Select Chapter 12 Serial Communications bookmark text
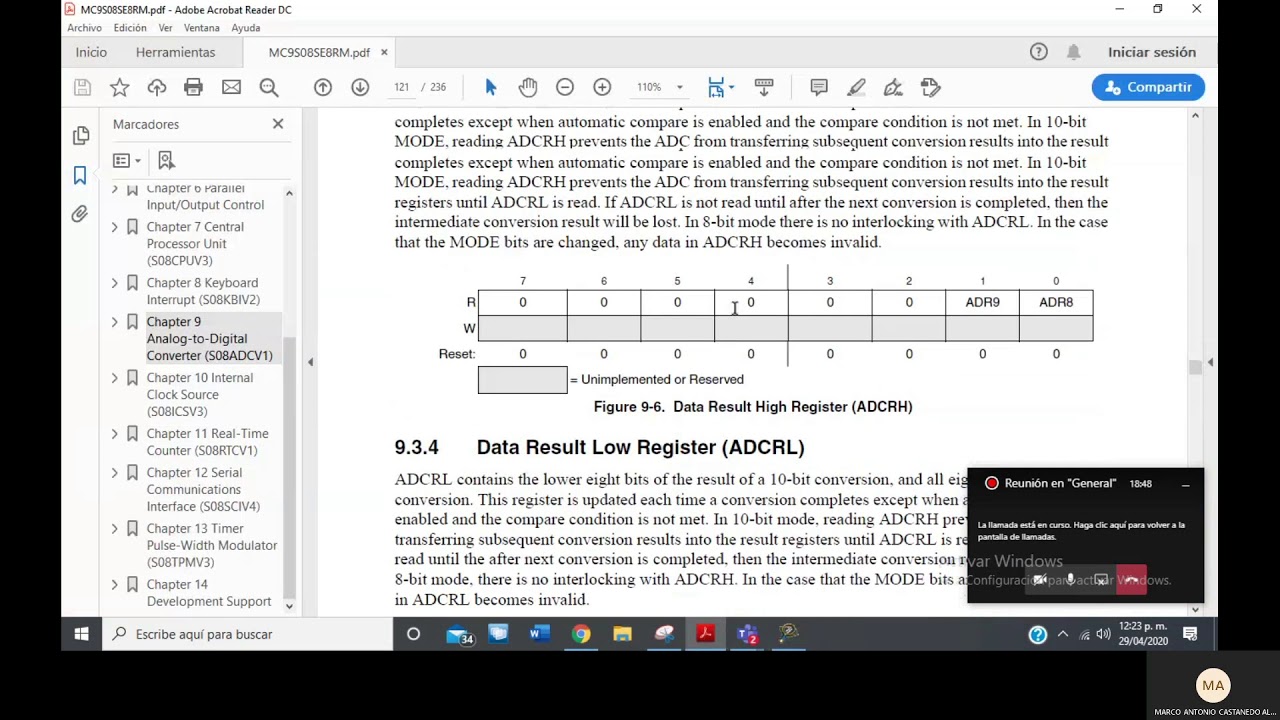This screenshot has width=1280, height=720. pos(203,490)
